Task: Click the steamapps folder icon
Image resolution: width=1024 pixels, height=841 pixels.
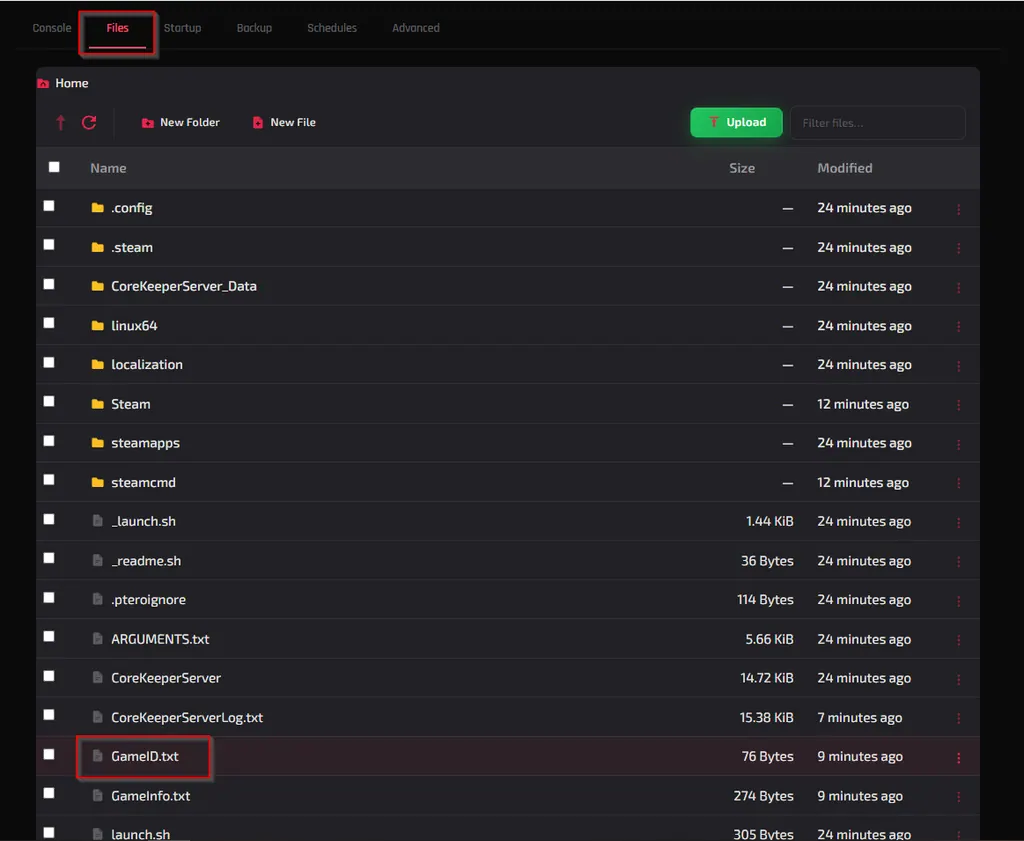Action: 97,443
